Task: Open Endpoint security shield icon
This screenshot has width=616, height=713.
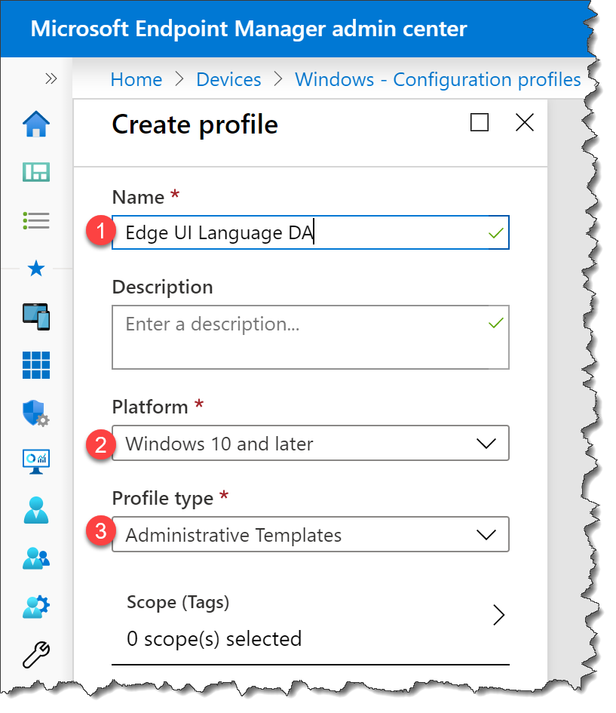Action: click(36, 413)
